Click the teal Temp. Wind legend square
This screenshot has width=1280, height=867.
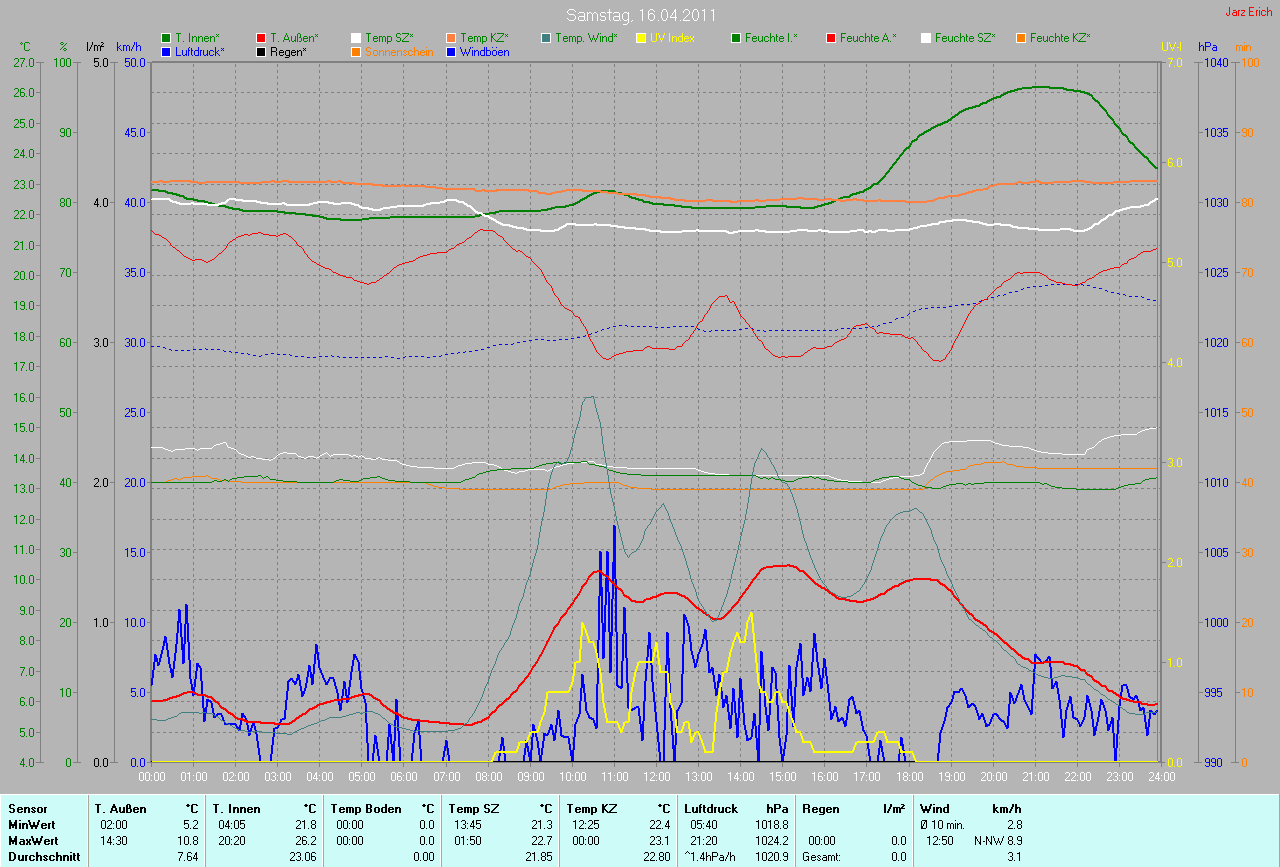click(x=546, y=38)
